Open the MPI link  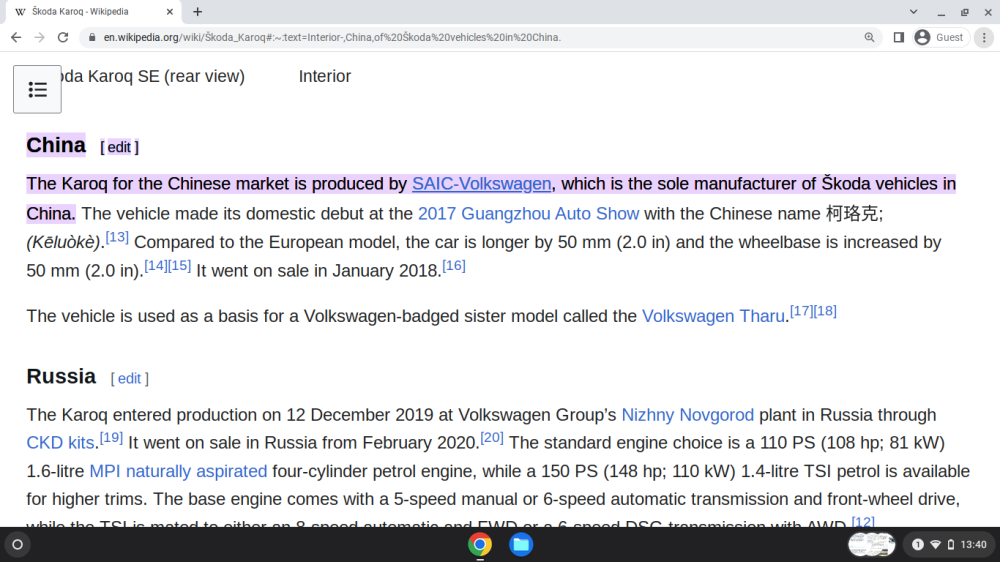[x=105, y=471]
